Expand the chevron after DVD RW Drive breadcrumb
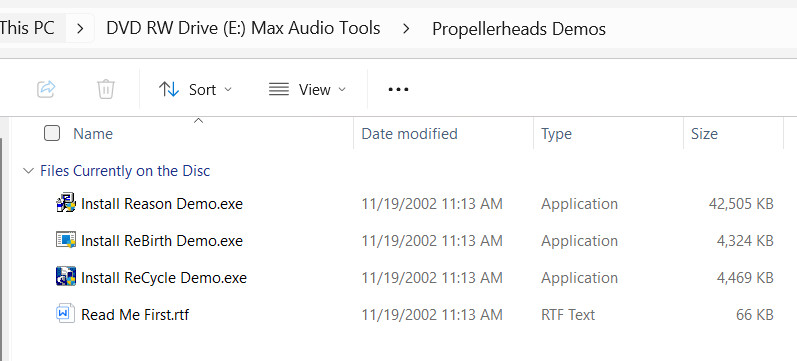Viewport: 797px width, 361px height. (x=406, y=28)
